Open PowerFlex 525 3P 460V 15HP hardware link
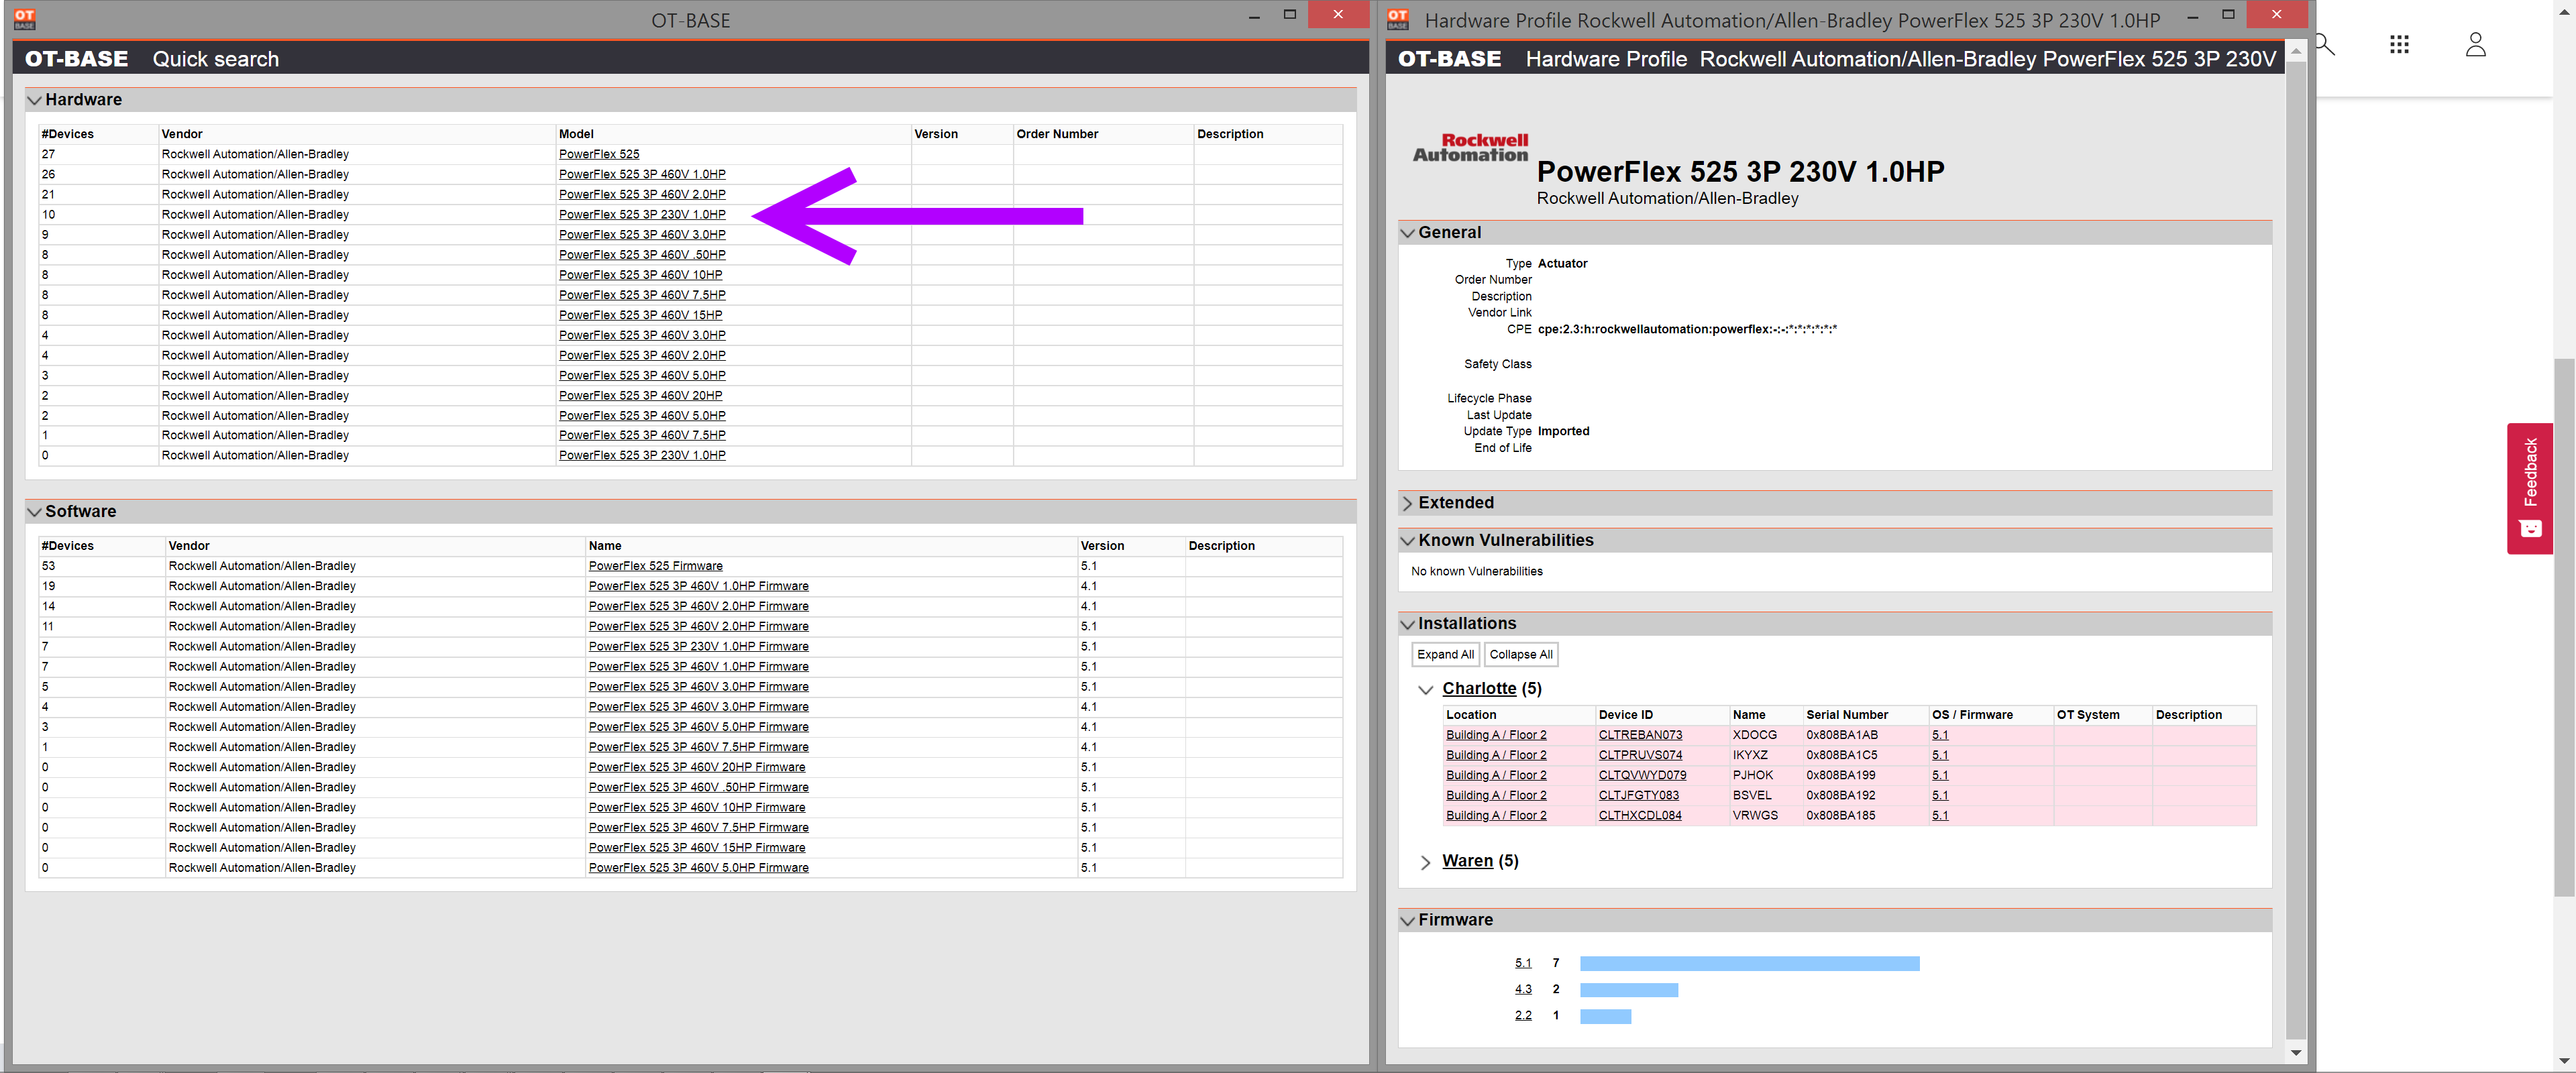Viewport: 2576px width, 1073px height. click(640, 314)
